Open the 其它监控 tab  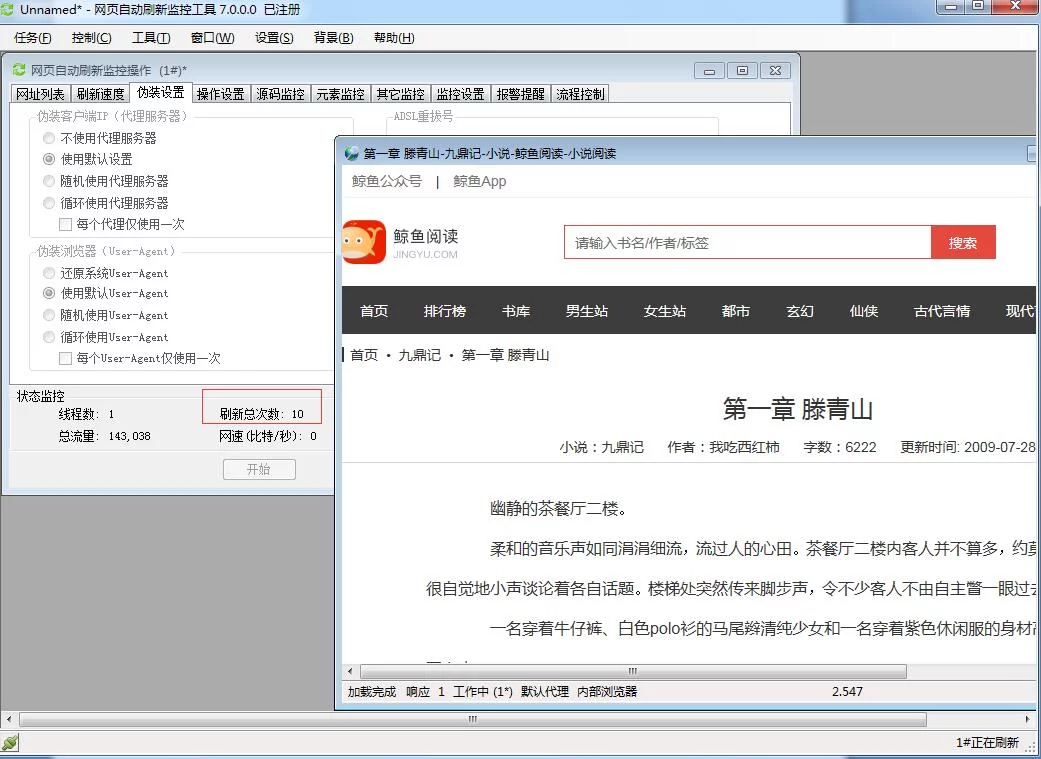[x=400, y=94]
